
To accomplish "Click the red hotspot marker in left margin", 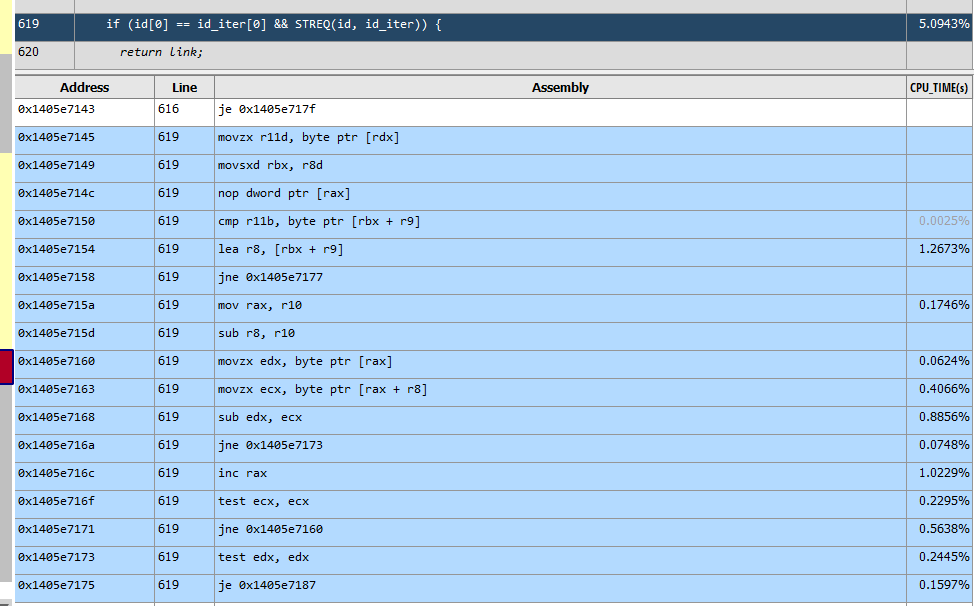I will tap(5, 367).
